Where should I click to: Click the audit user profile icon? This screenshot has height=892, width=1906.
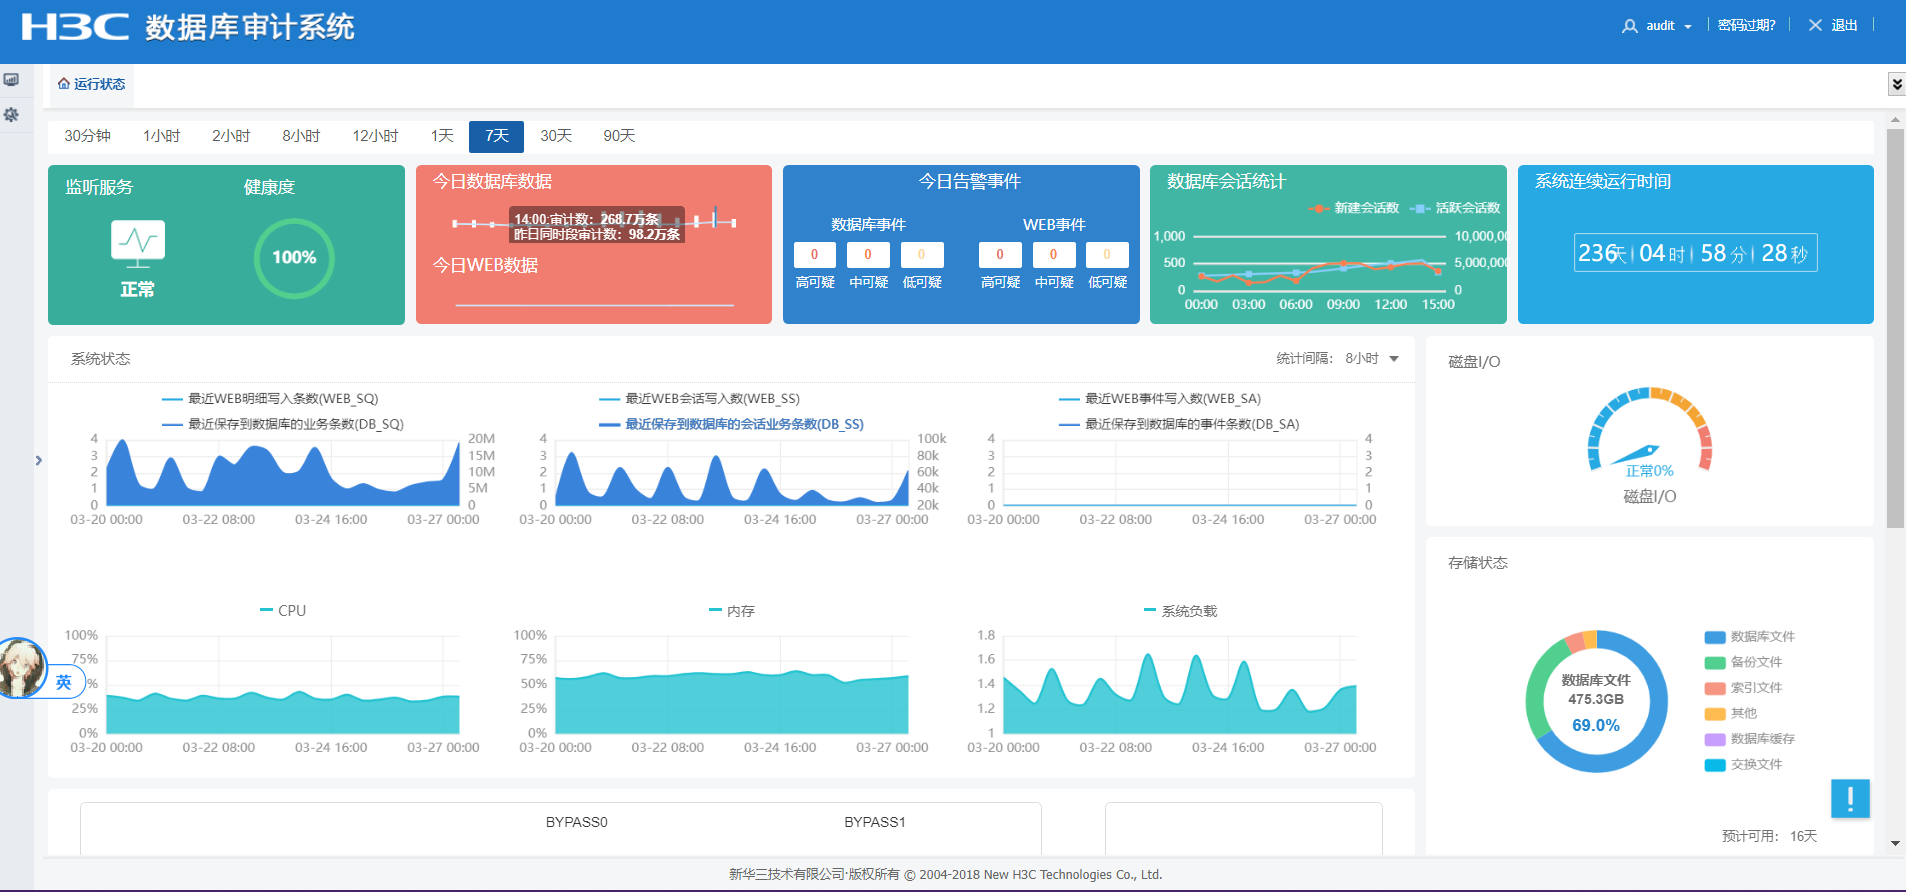(1629, 26)
